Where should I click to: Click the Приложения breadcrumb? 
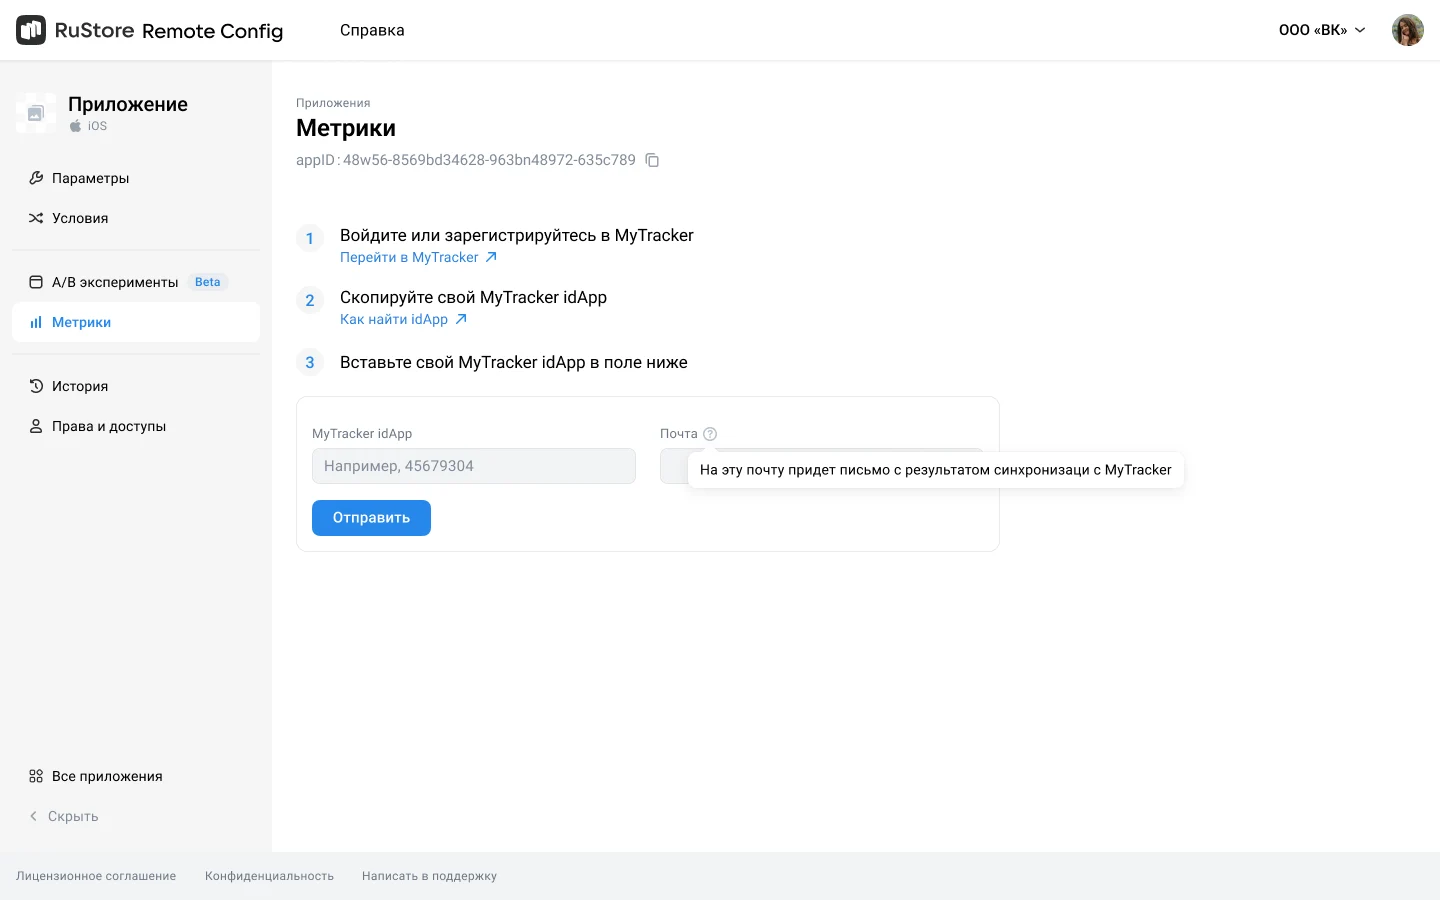click(333, 103)
